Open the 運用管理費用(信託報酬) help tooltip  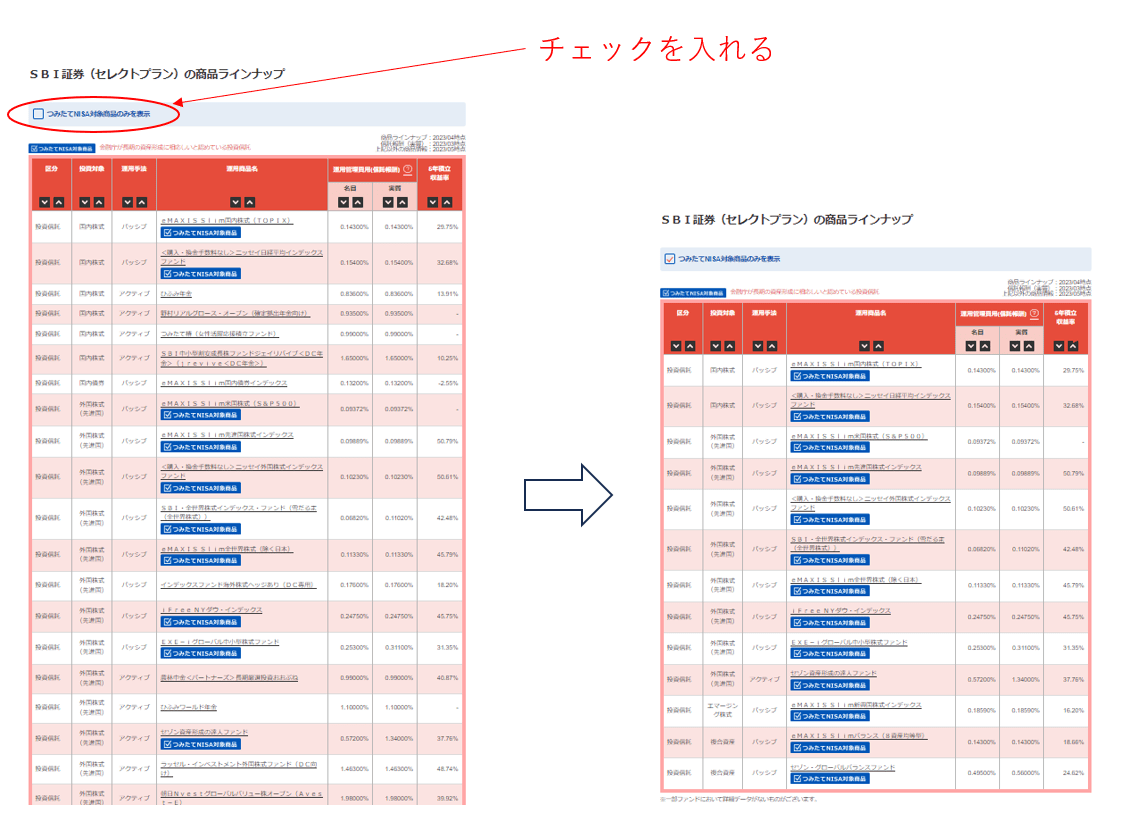click(x=408, y=170)
